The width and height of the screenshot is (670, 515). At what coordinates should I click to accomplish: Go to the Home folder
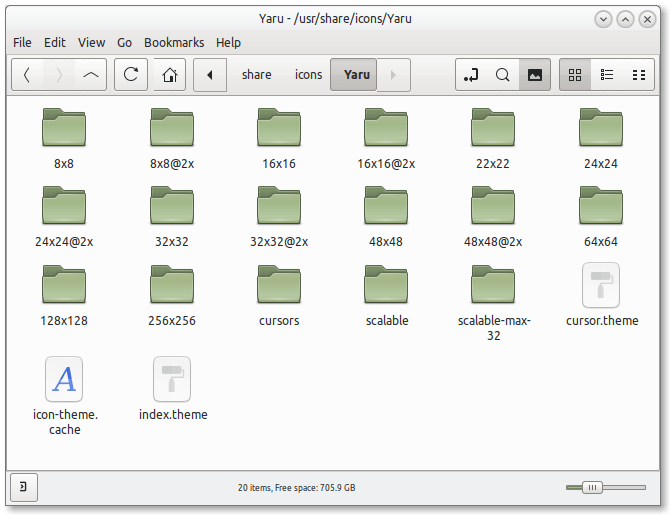170,75
